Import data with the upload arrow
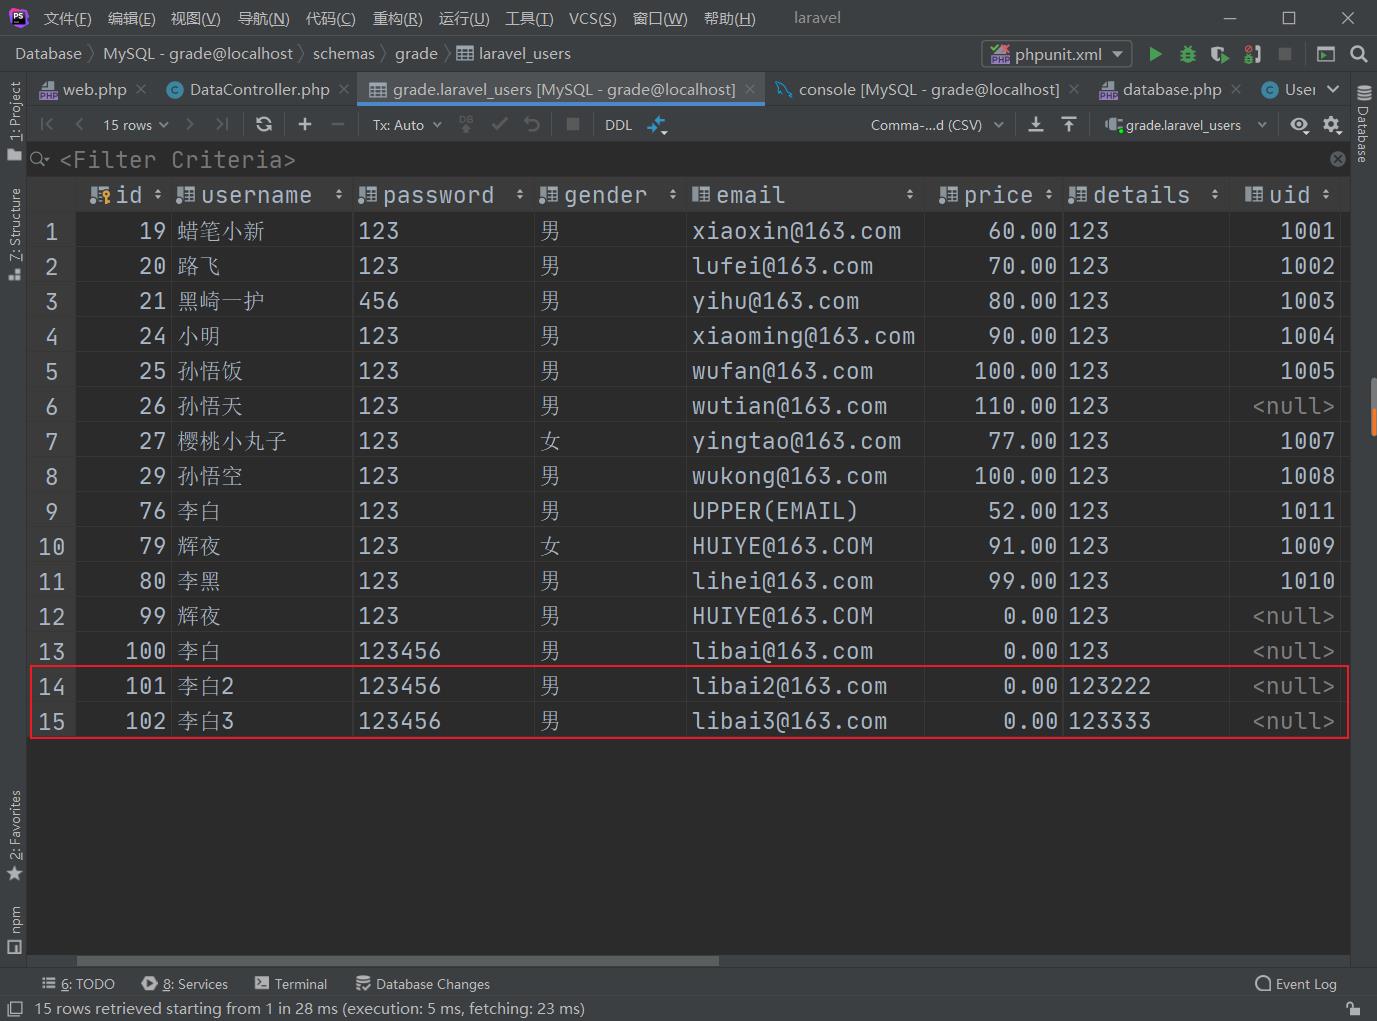Viewport: 1377px width, 1021px height. tap(1069, 124)
